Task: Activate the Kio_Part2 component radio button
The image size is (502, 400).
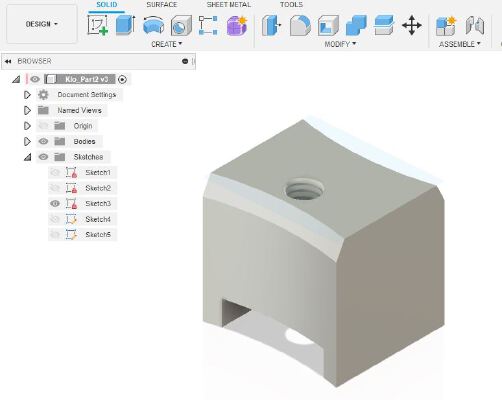Action: [x=122, y=79]
